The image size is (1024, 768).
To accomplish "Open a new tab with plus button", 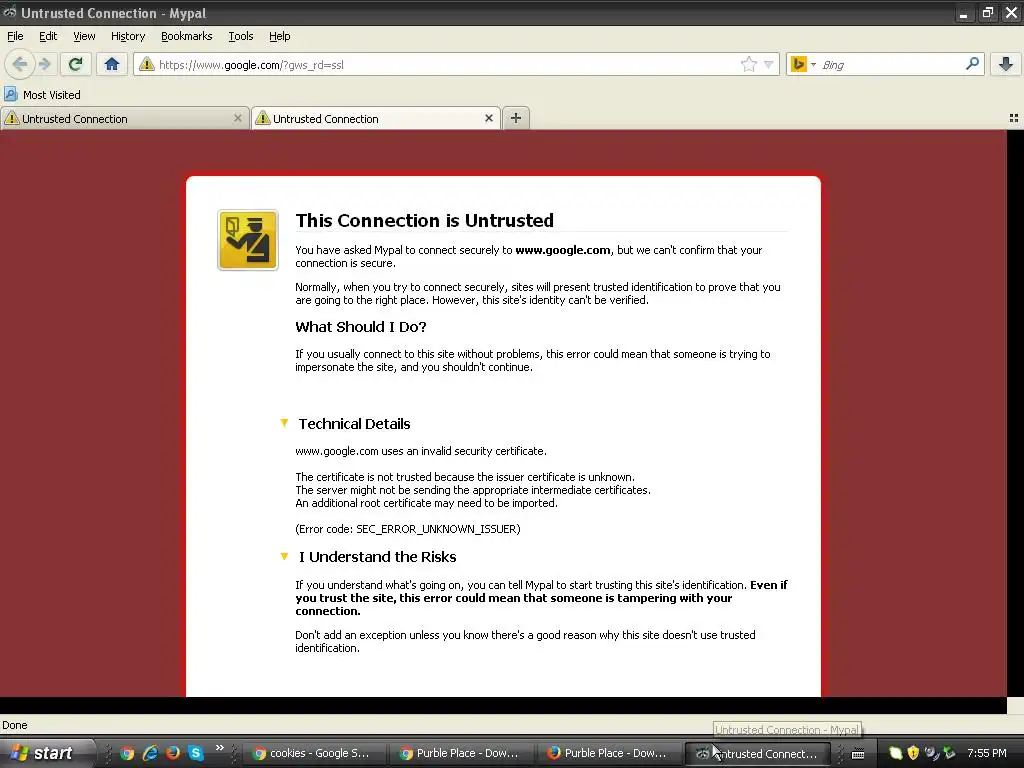I will click(516, 118).
